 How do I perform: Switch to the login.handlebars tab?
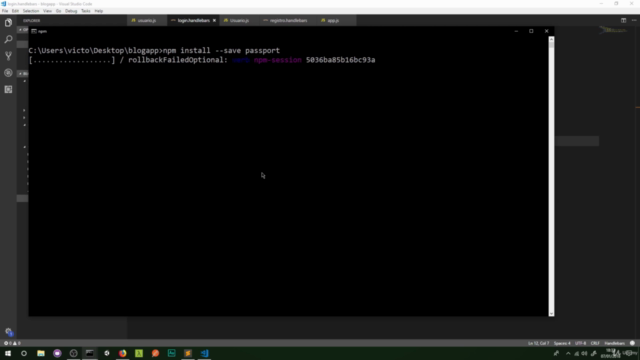click(x=193, y=20)
